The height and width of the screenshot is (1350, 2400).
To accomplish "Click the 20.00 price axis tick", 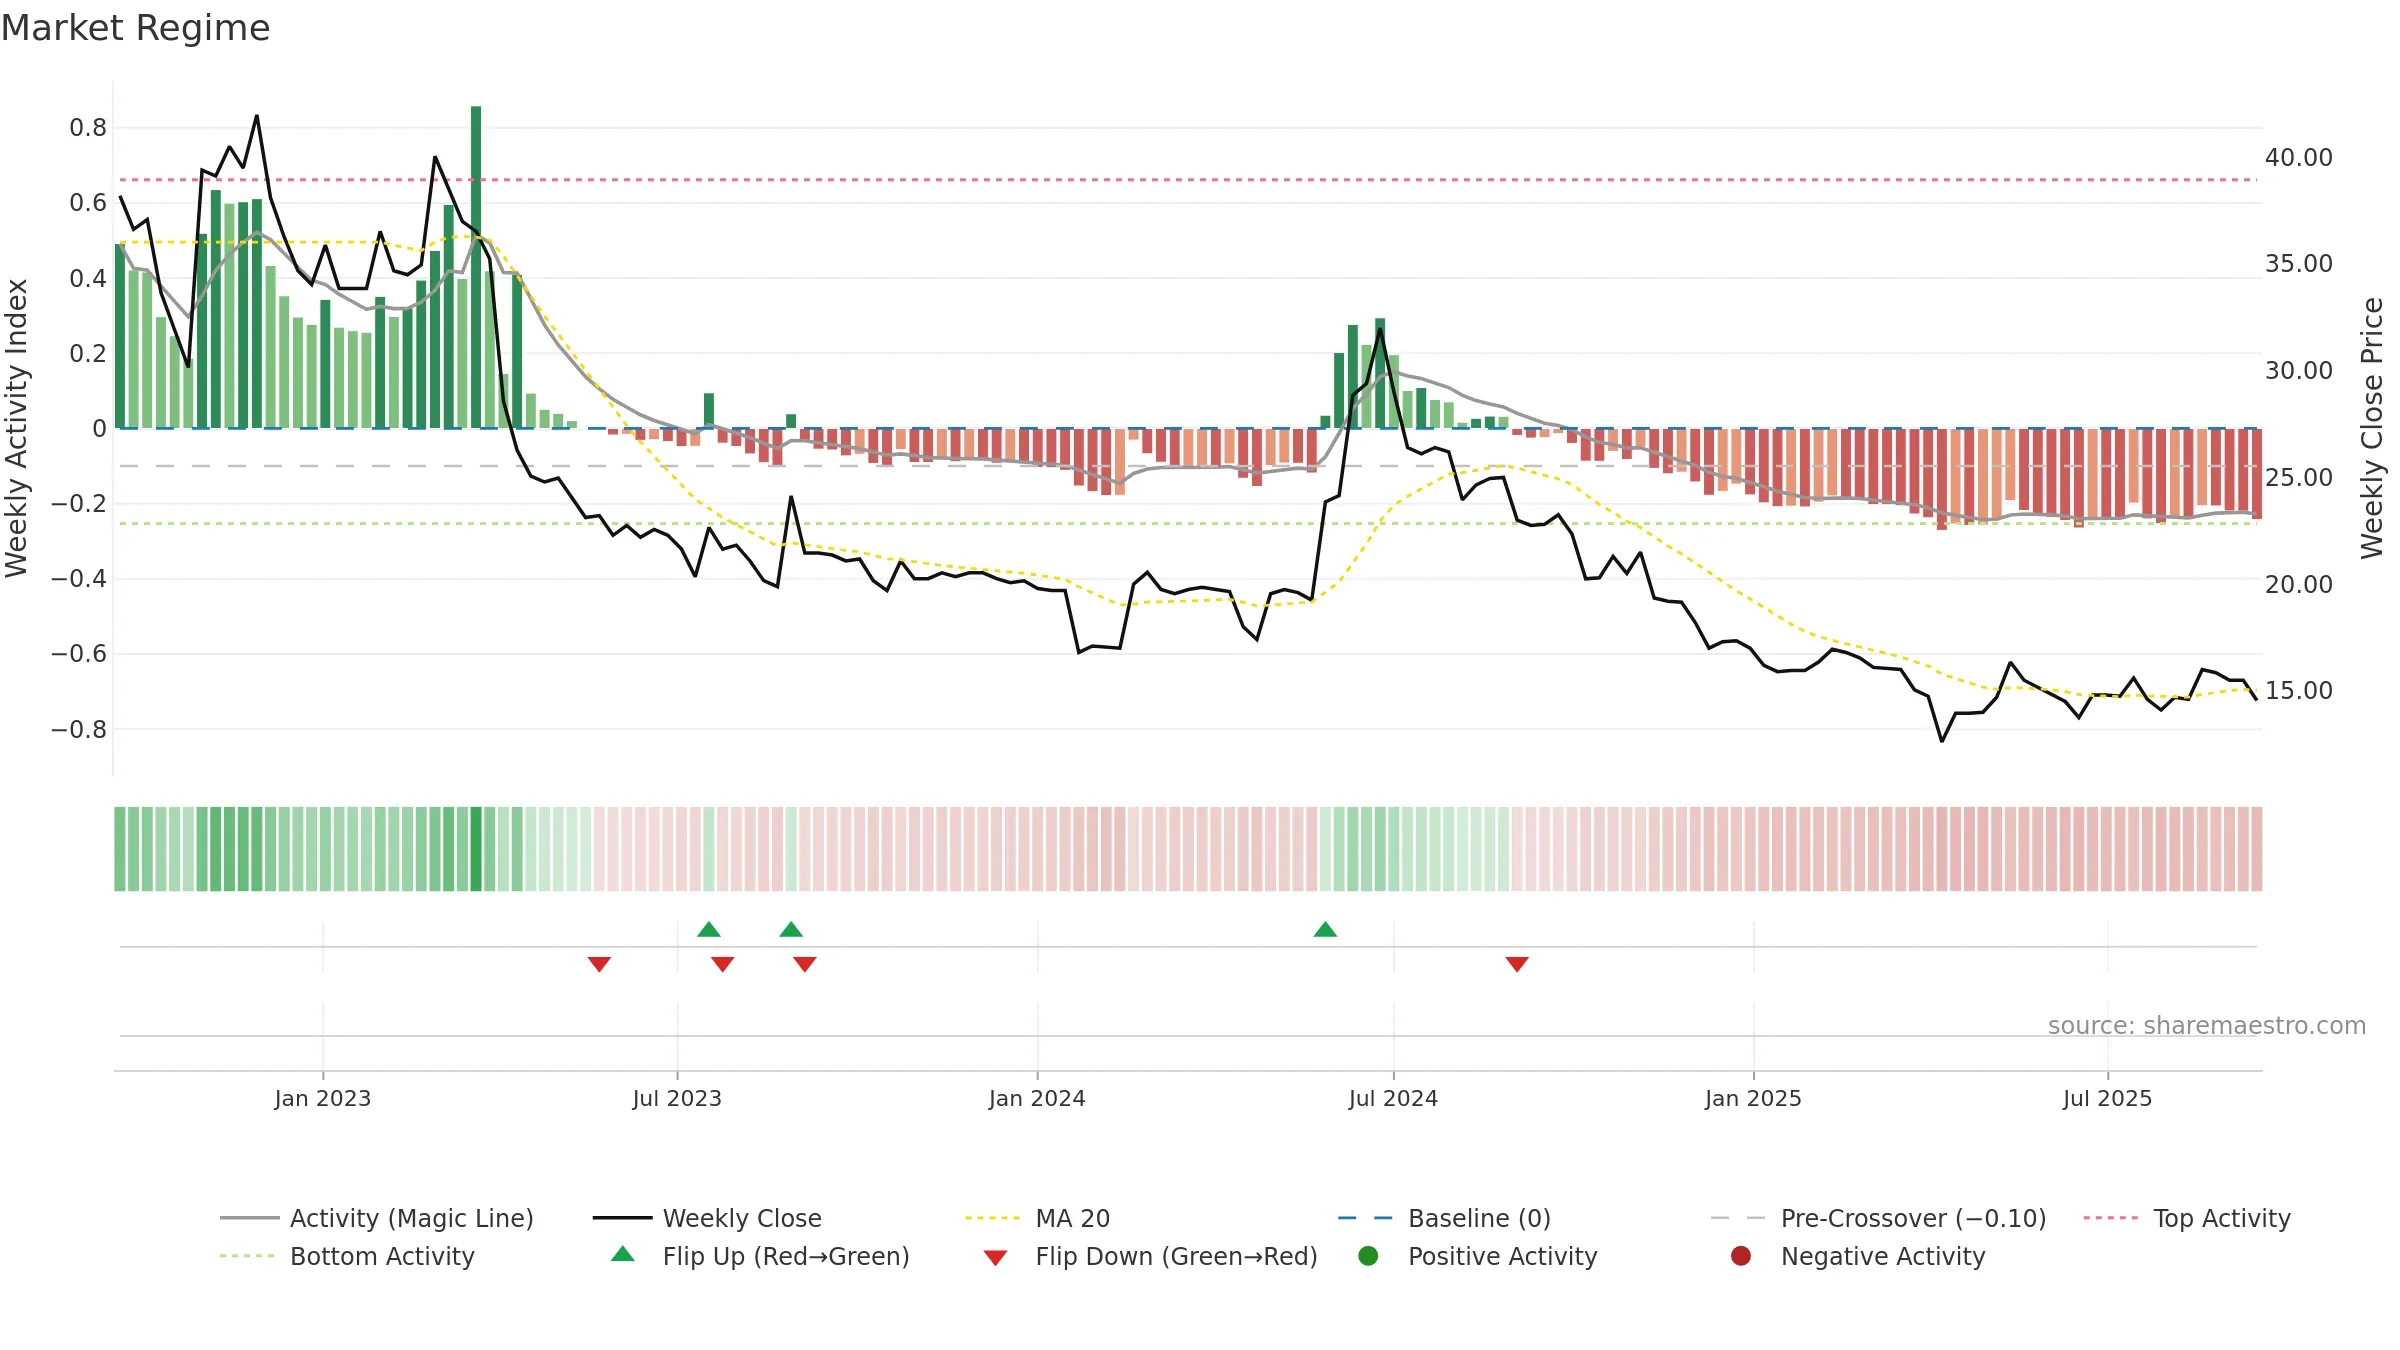I will 2298,584.
